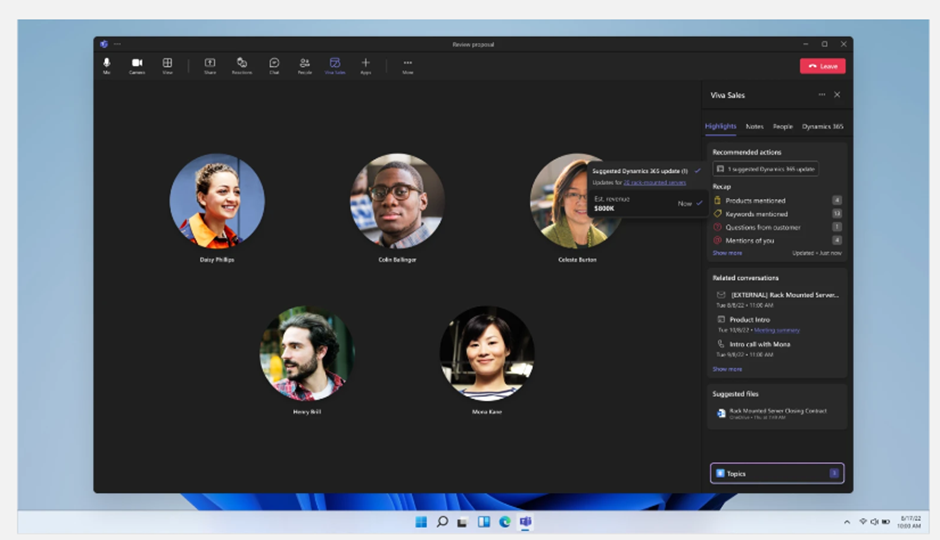Close the Viva Sales side panel
Viewport: 940px width, 540px height.
click(x=837, y=95)
